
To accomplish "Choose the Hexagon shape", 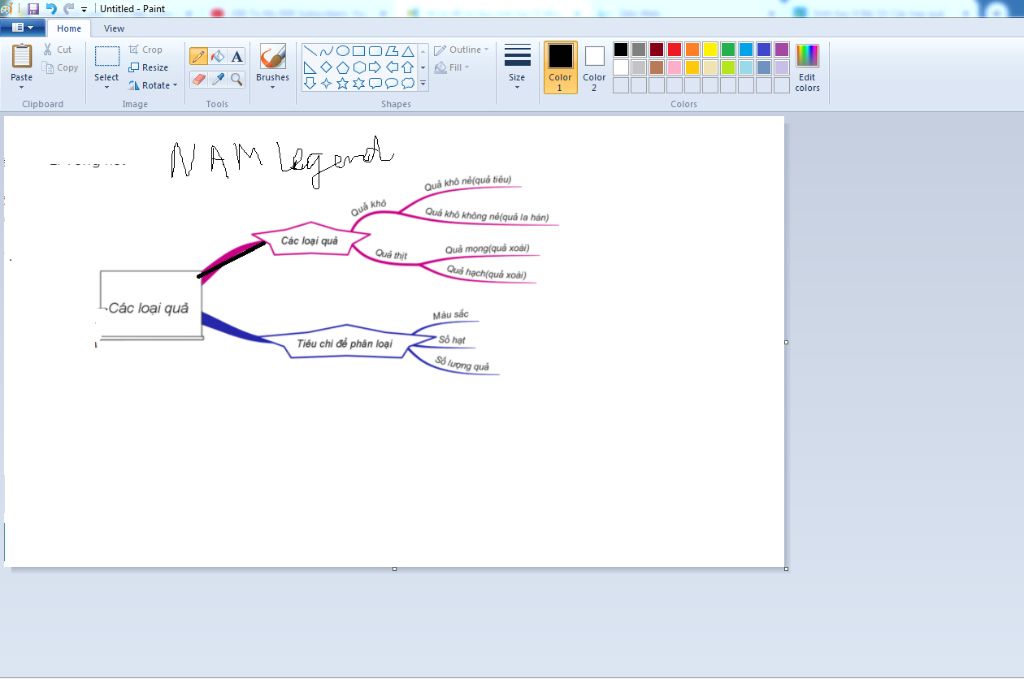I will (x=359, y=67).
